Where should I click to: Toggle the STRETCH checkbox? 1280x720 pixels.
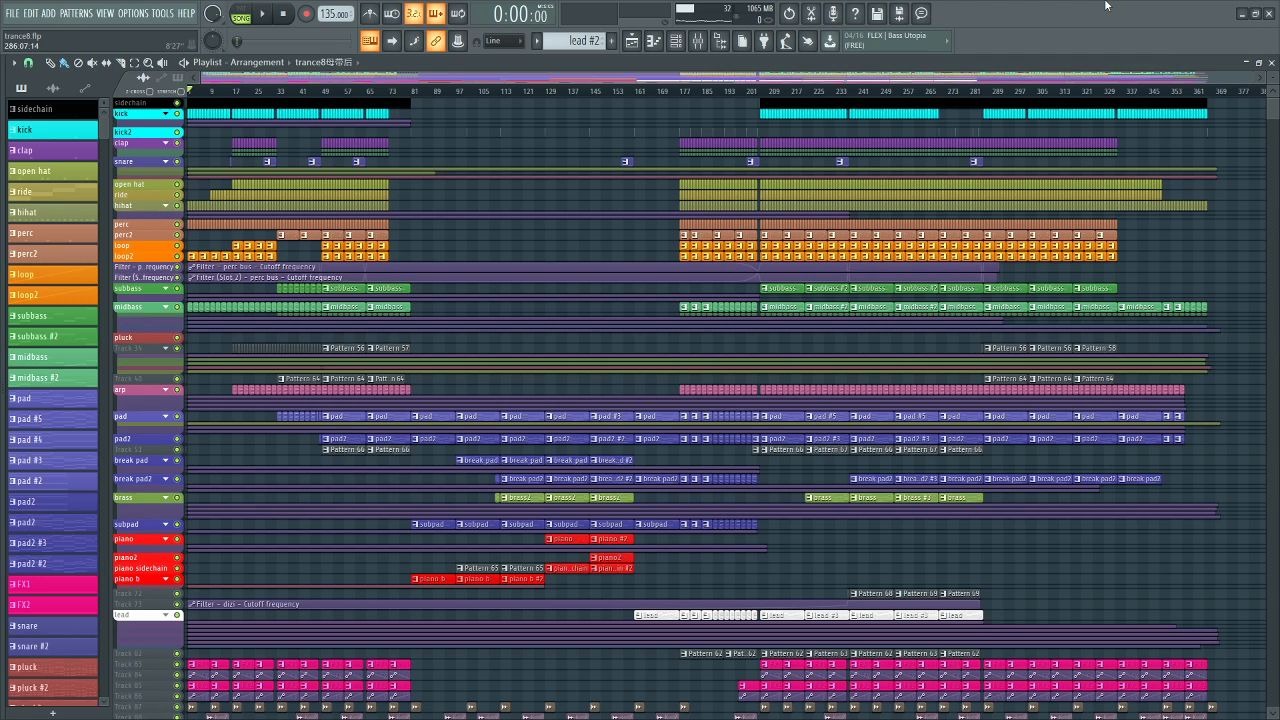pyautogui.click(x=179, y=92)
